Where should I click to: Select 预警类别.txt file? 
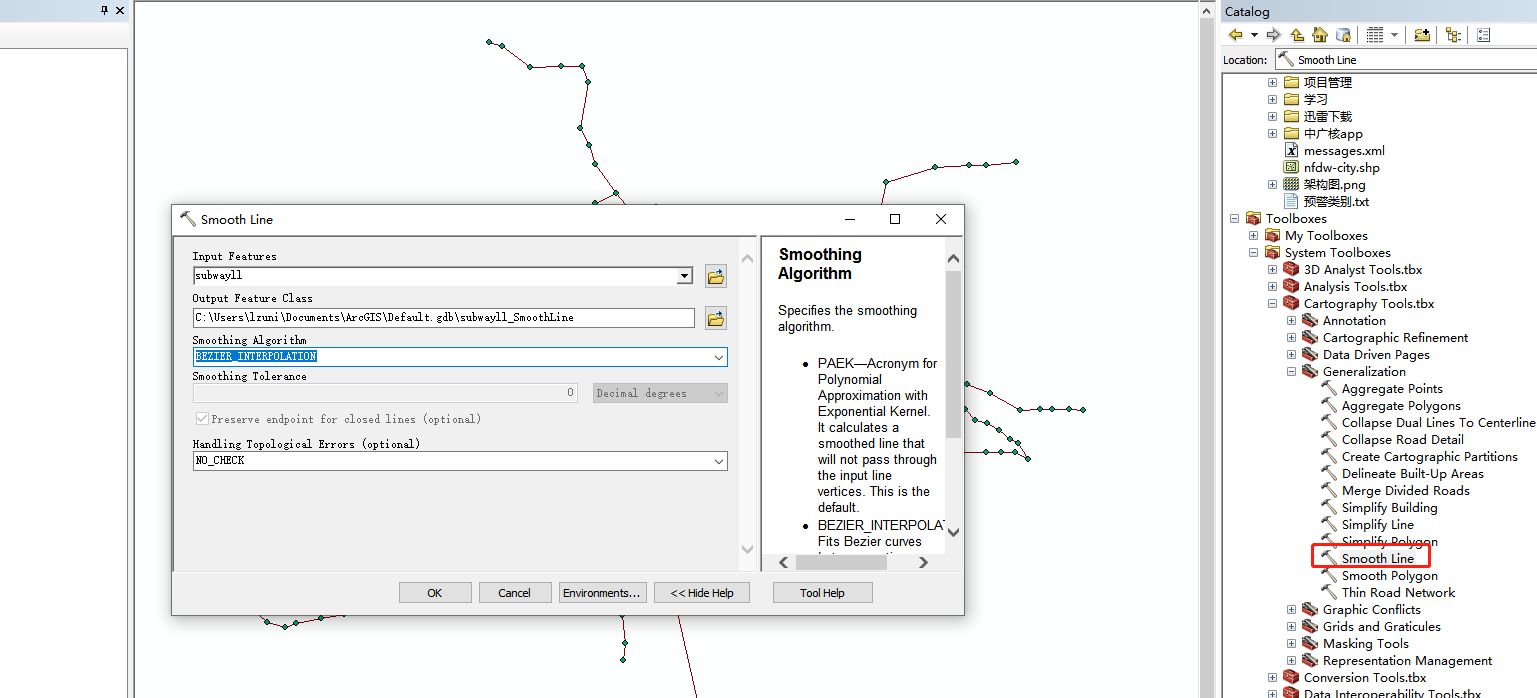(x=1336, y=201)
